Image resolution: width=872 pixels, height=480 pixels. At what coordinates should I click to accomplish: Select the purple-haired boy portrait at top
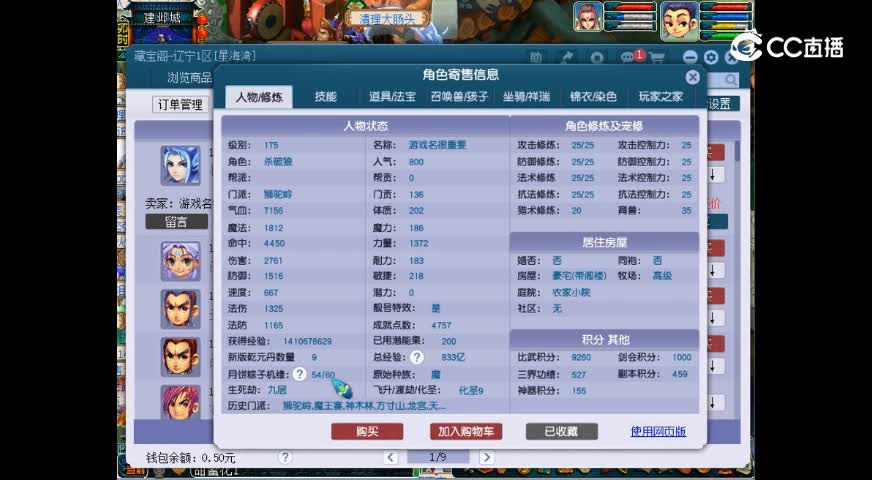pyautogui.click(x=679, y=21)
